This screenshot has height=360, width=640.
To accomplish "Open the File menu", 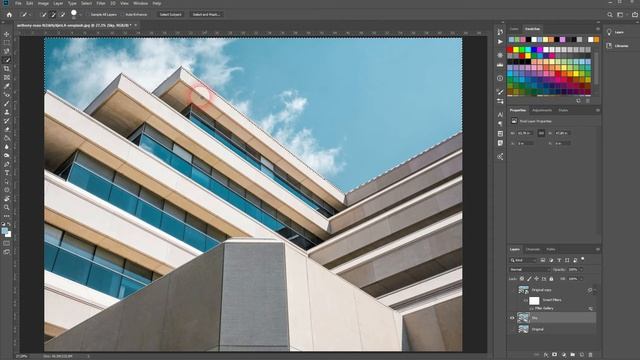I will [x=18, y=3].
